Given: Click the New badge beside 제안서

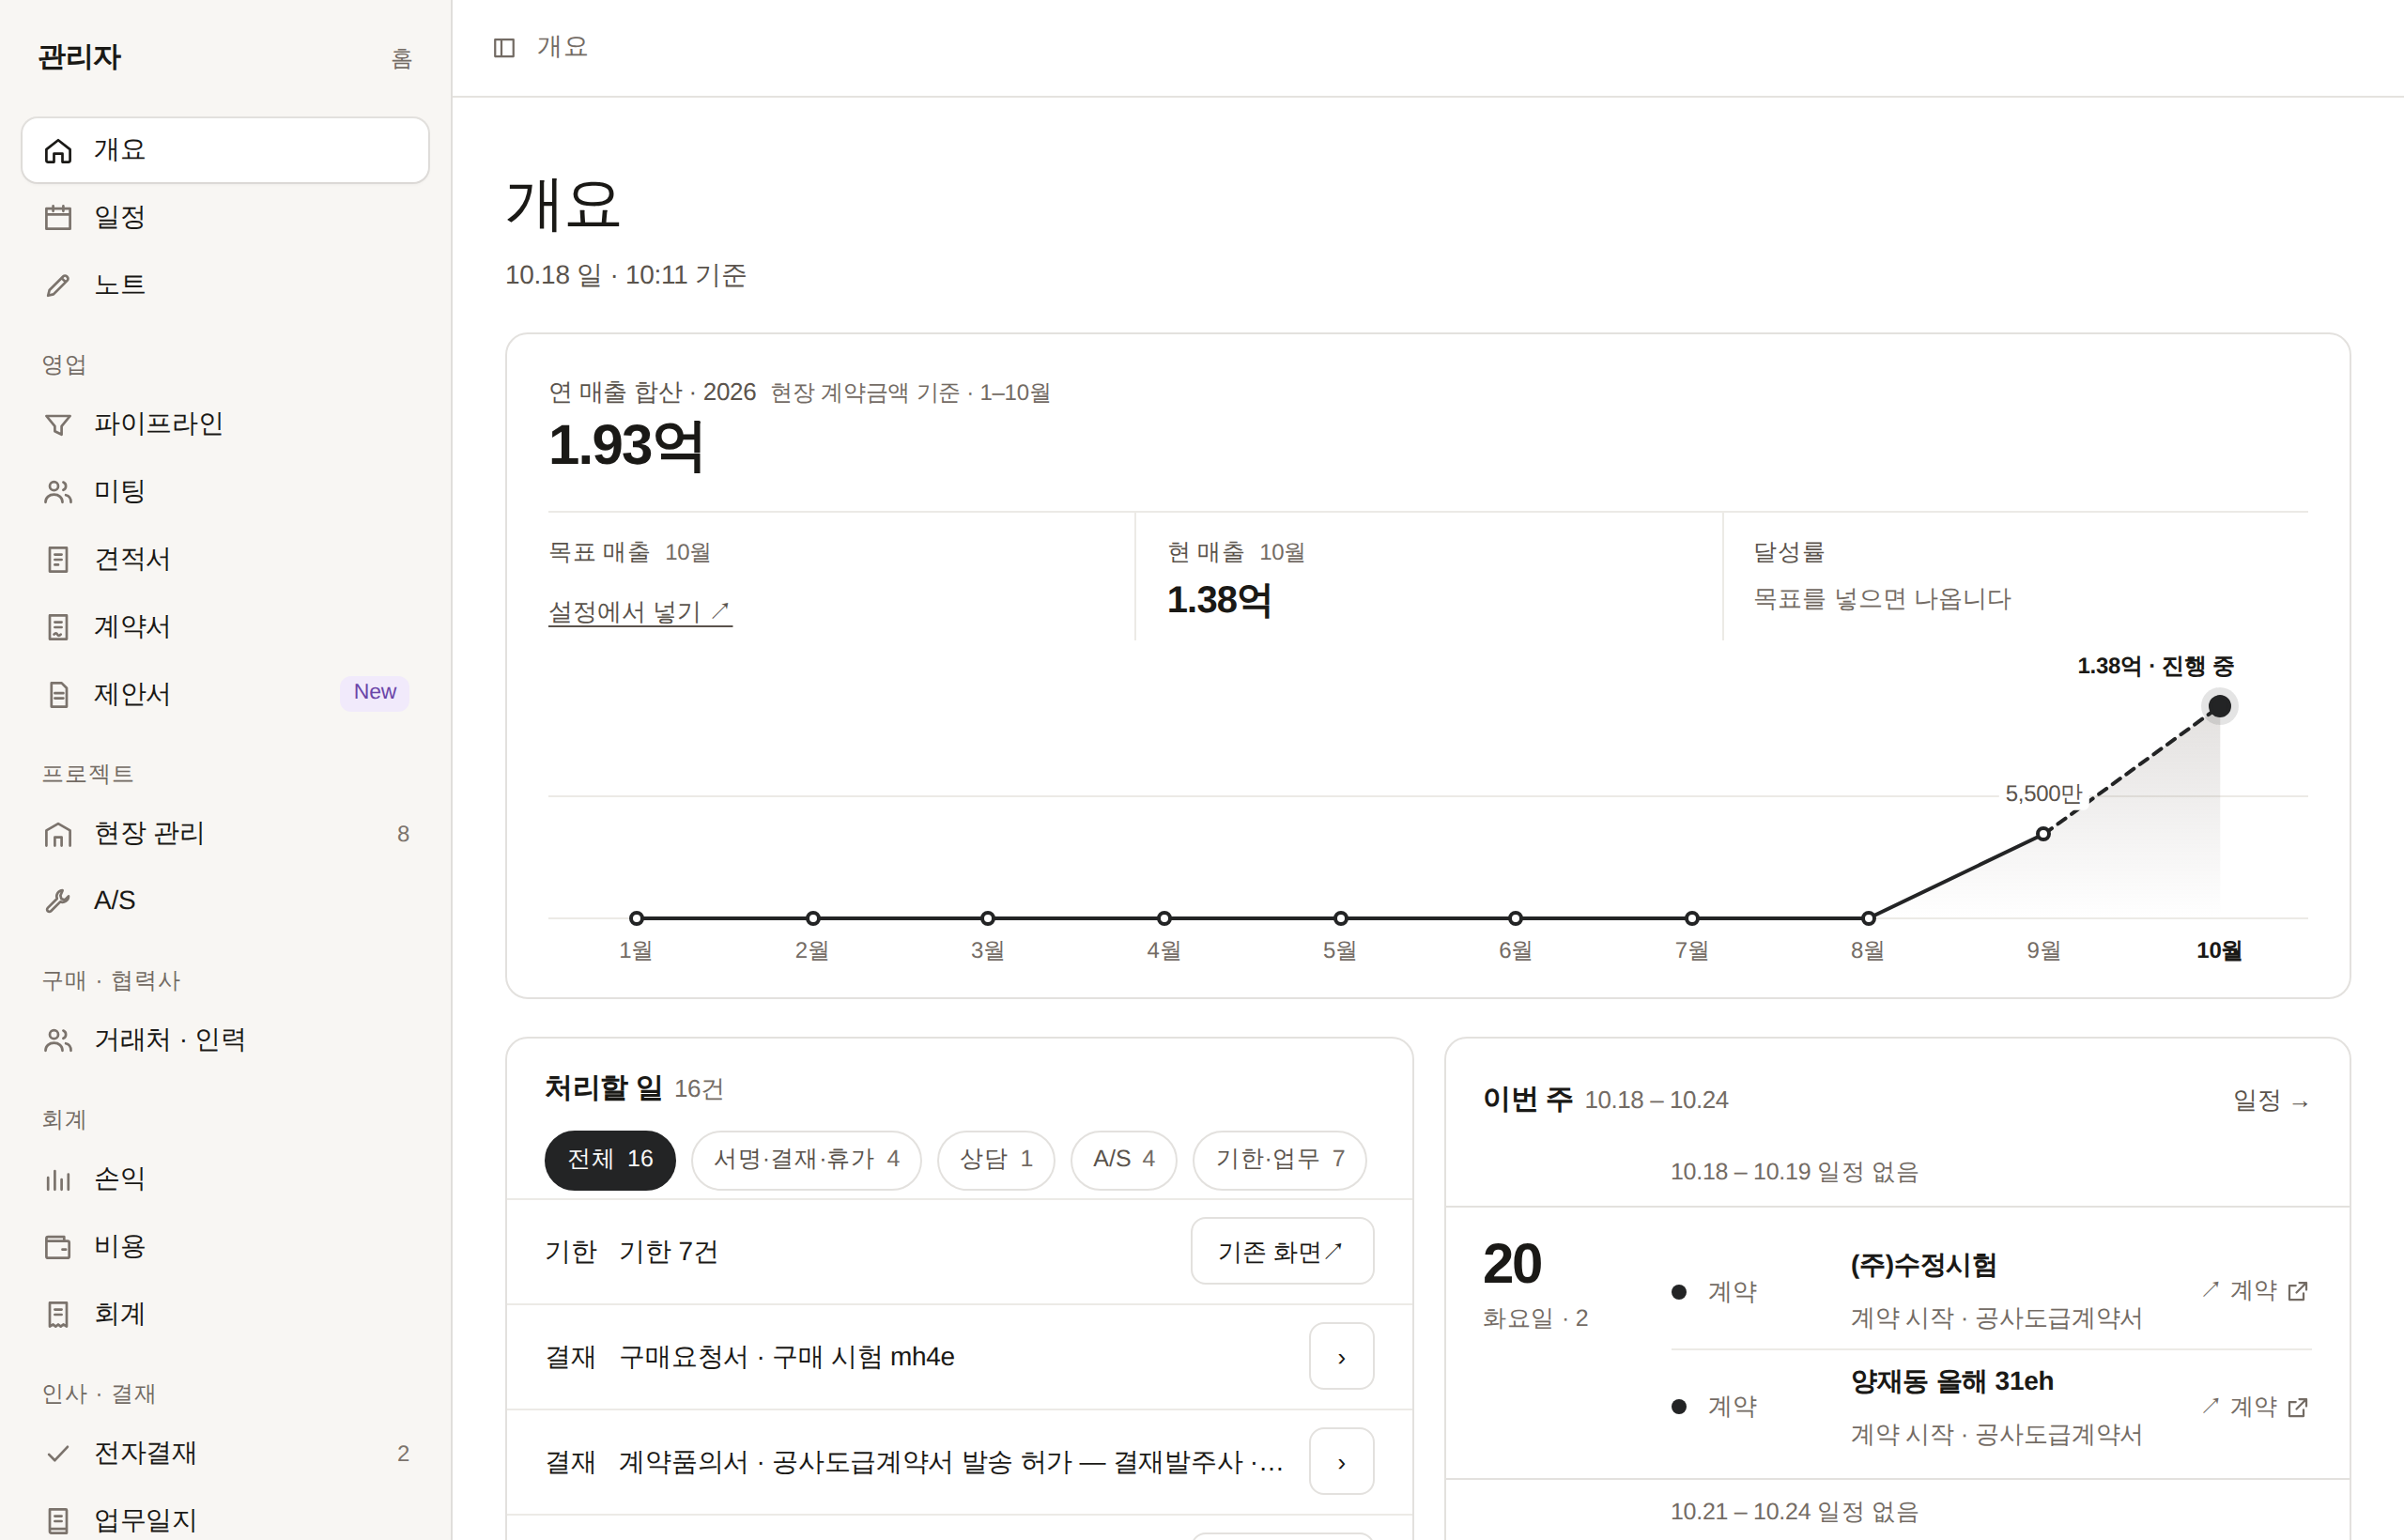Looking at the screenshot, I should pos(375,693).
